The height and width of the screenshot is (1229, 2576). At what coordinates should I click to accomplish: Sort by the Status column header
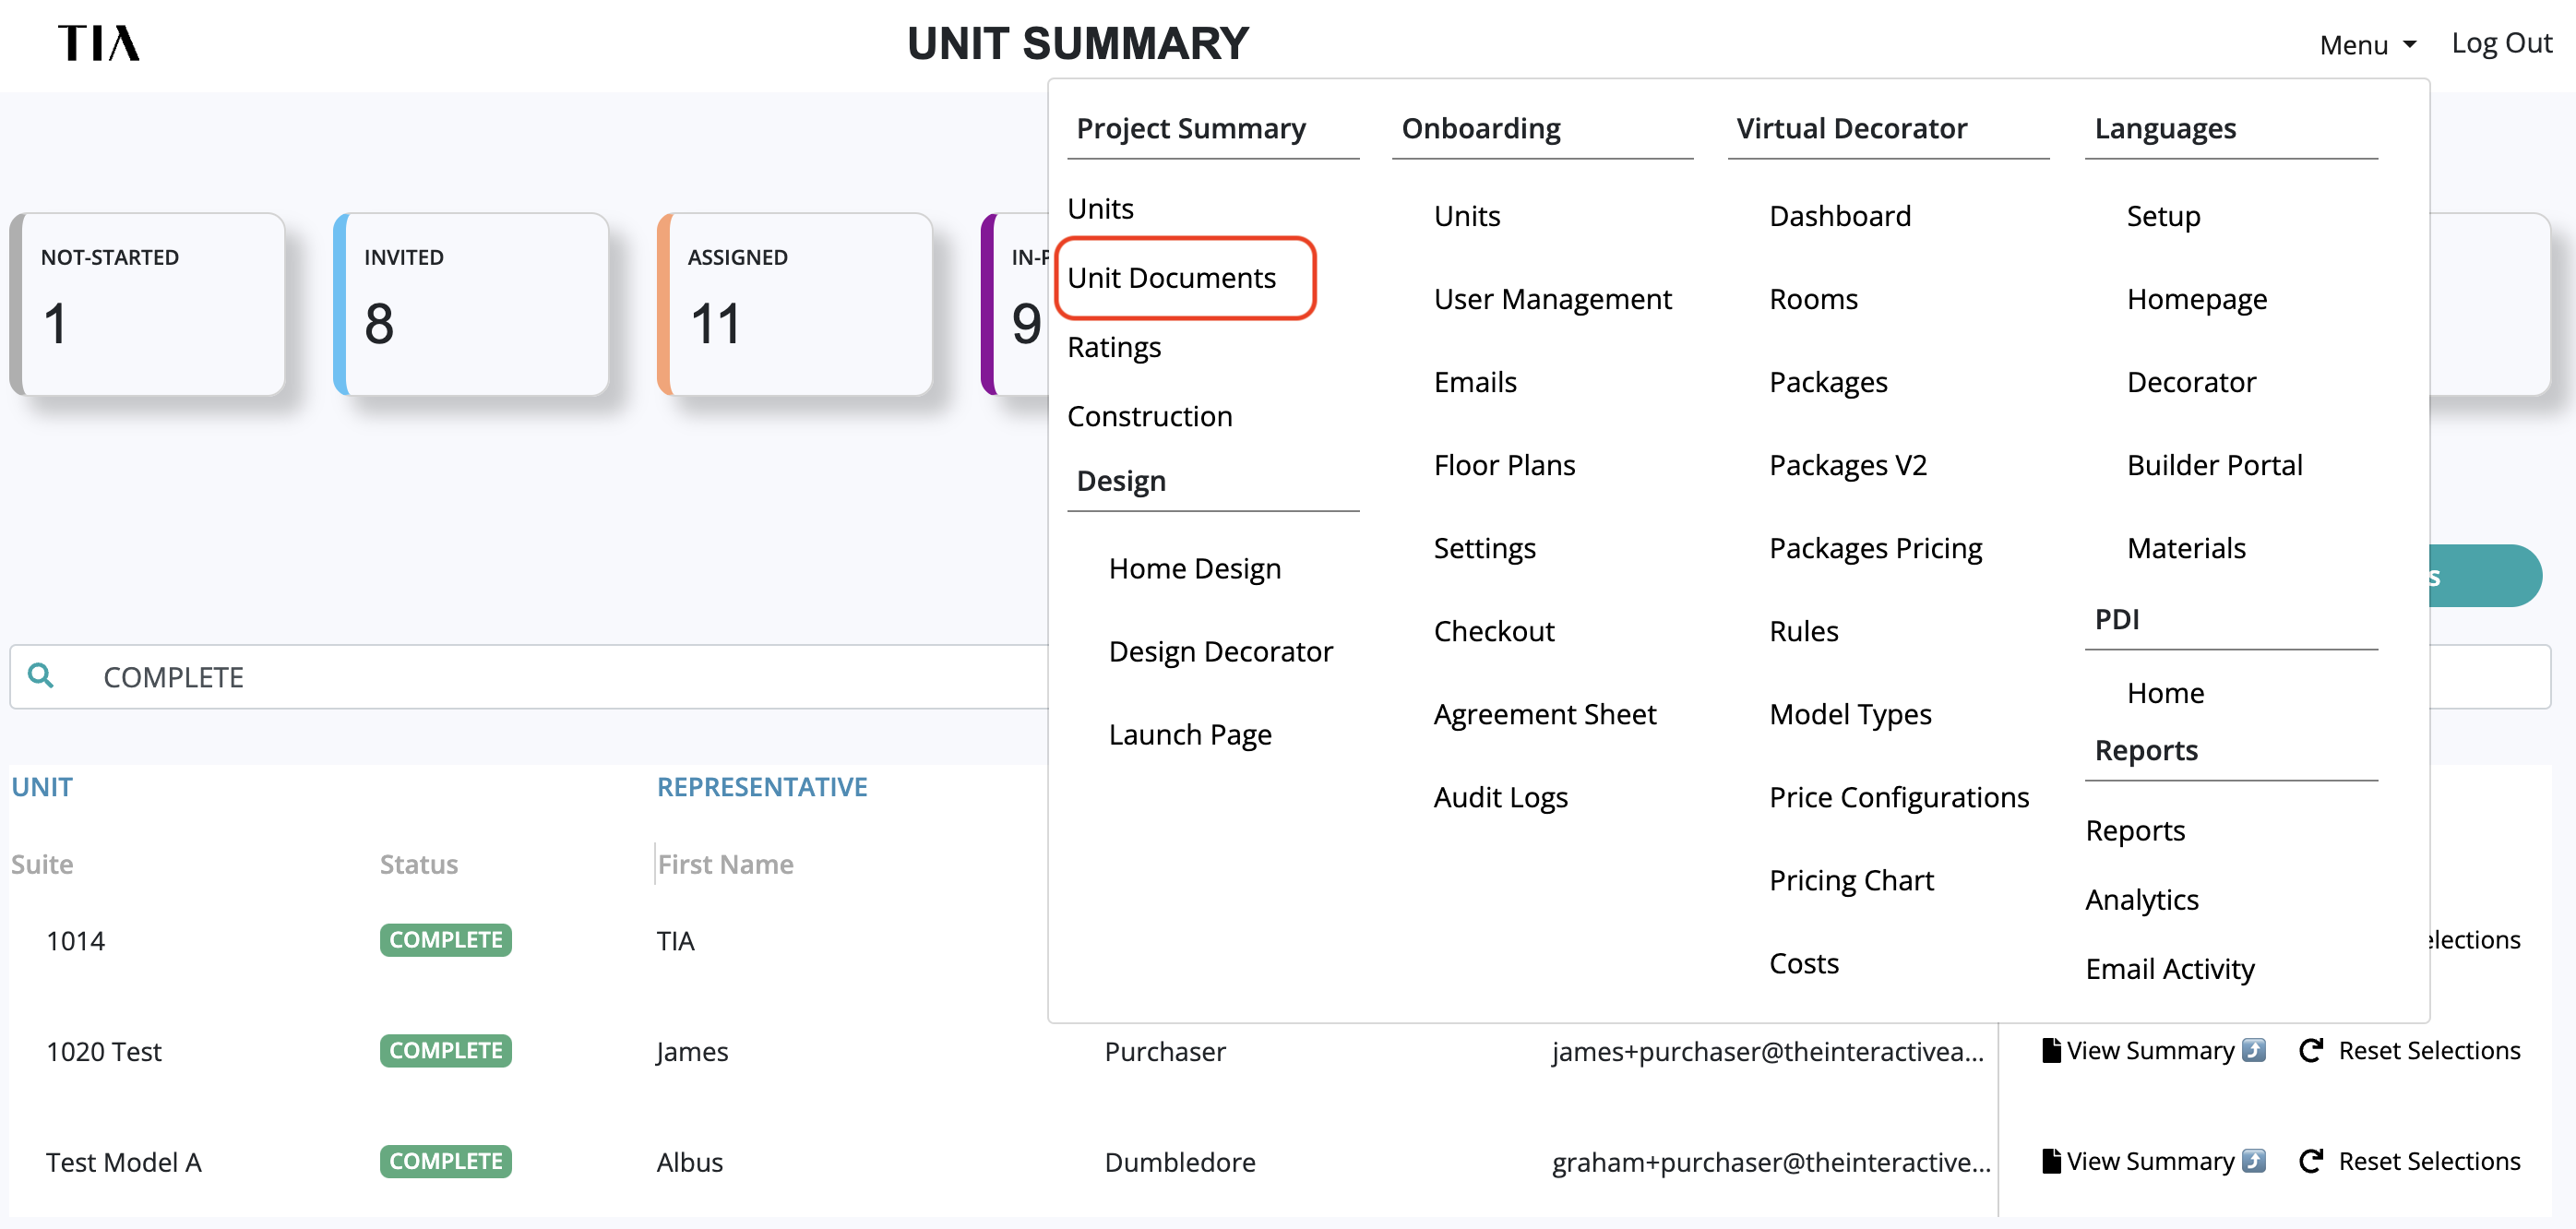click(x=418, y=864)
